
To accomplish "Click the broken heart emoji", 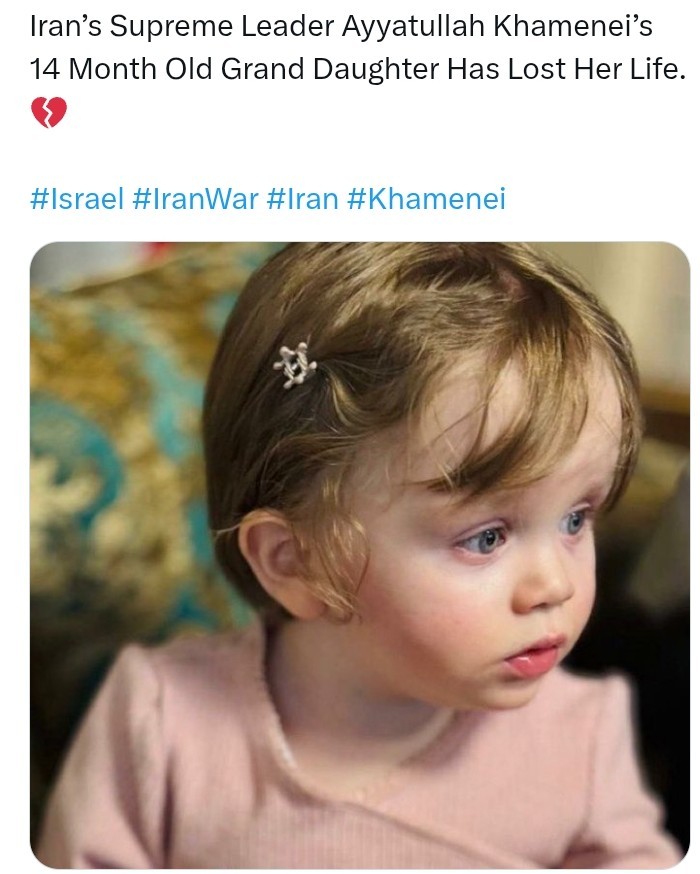I will click(48, 114).
